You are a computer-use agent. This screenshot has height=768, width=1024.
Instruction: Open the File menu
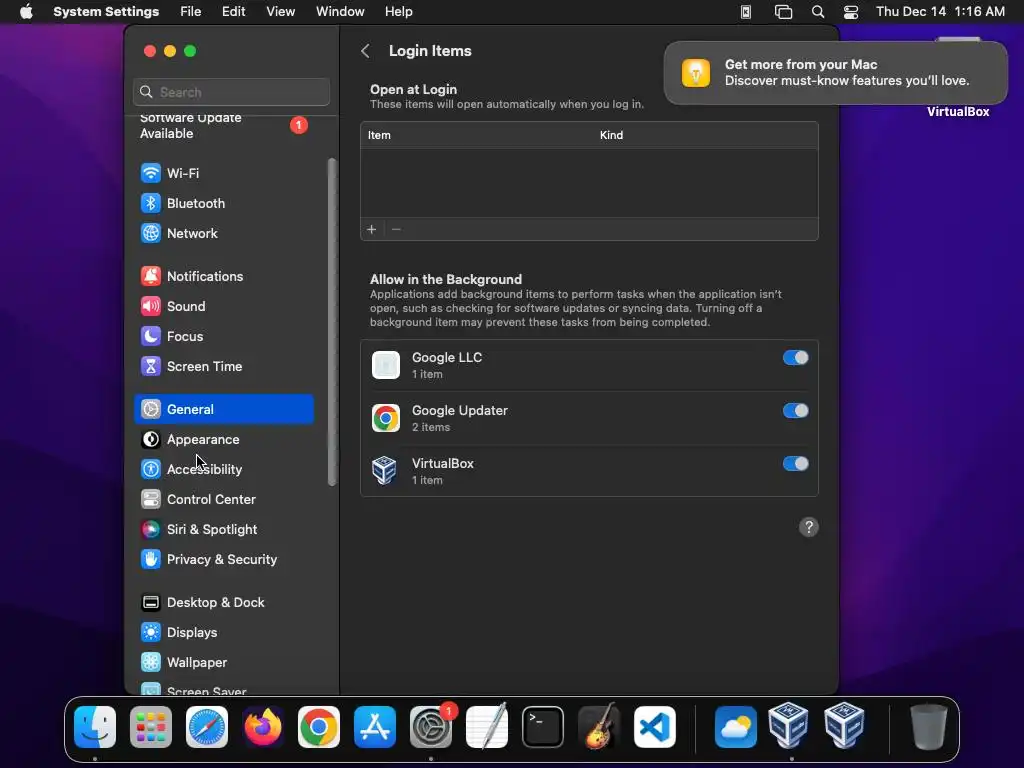pos(191,12)
